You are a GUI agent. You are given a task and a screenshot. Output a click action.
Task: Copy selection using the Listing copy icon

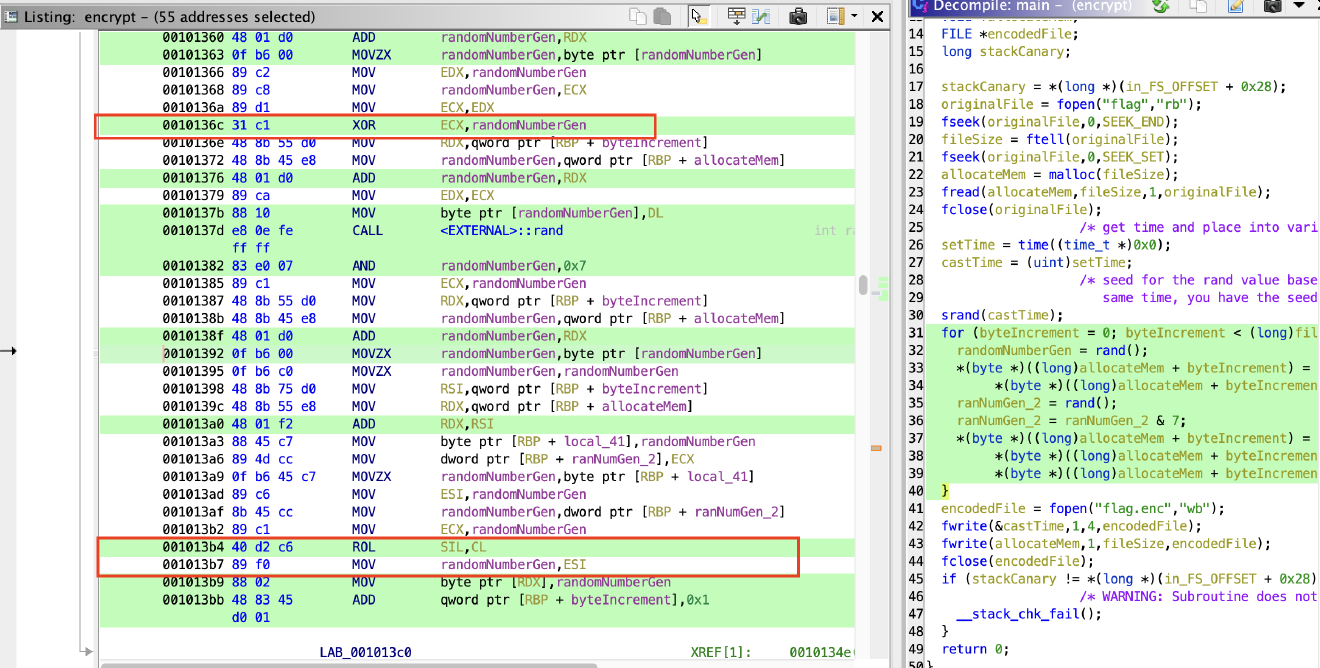[637, 15]
